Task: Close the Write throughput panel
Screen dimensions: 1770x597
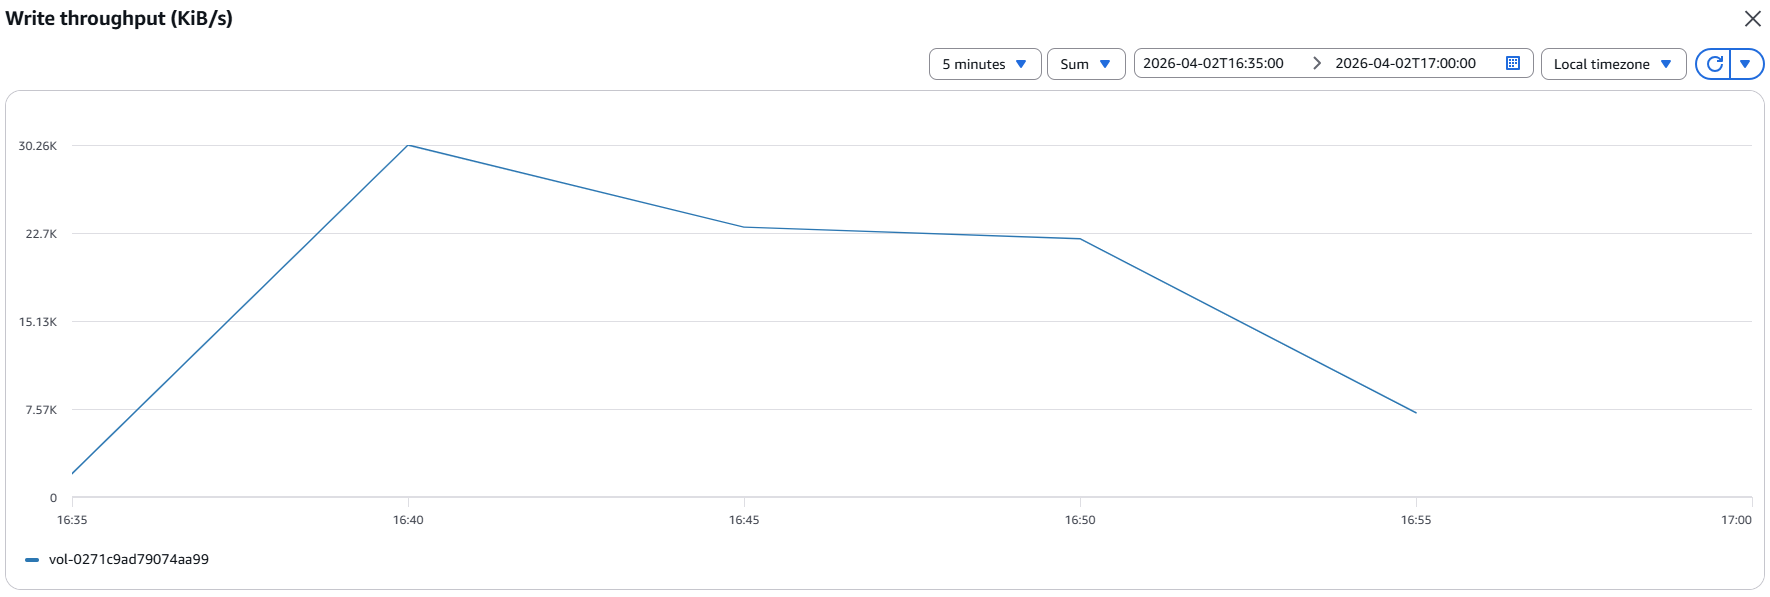Action: 1752,19
